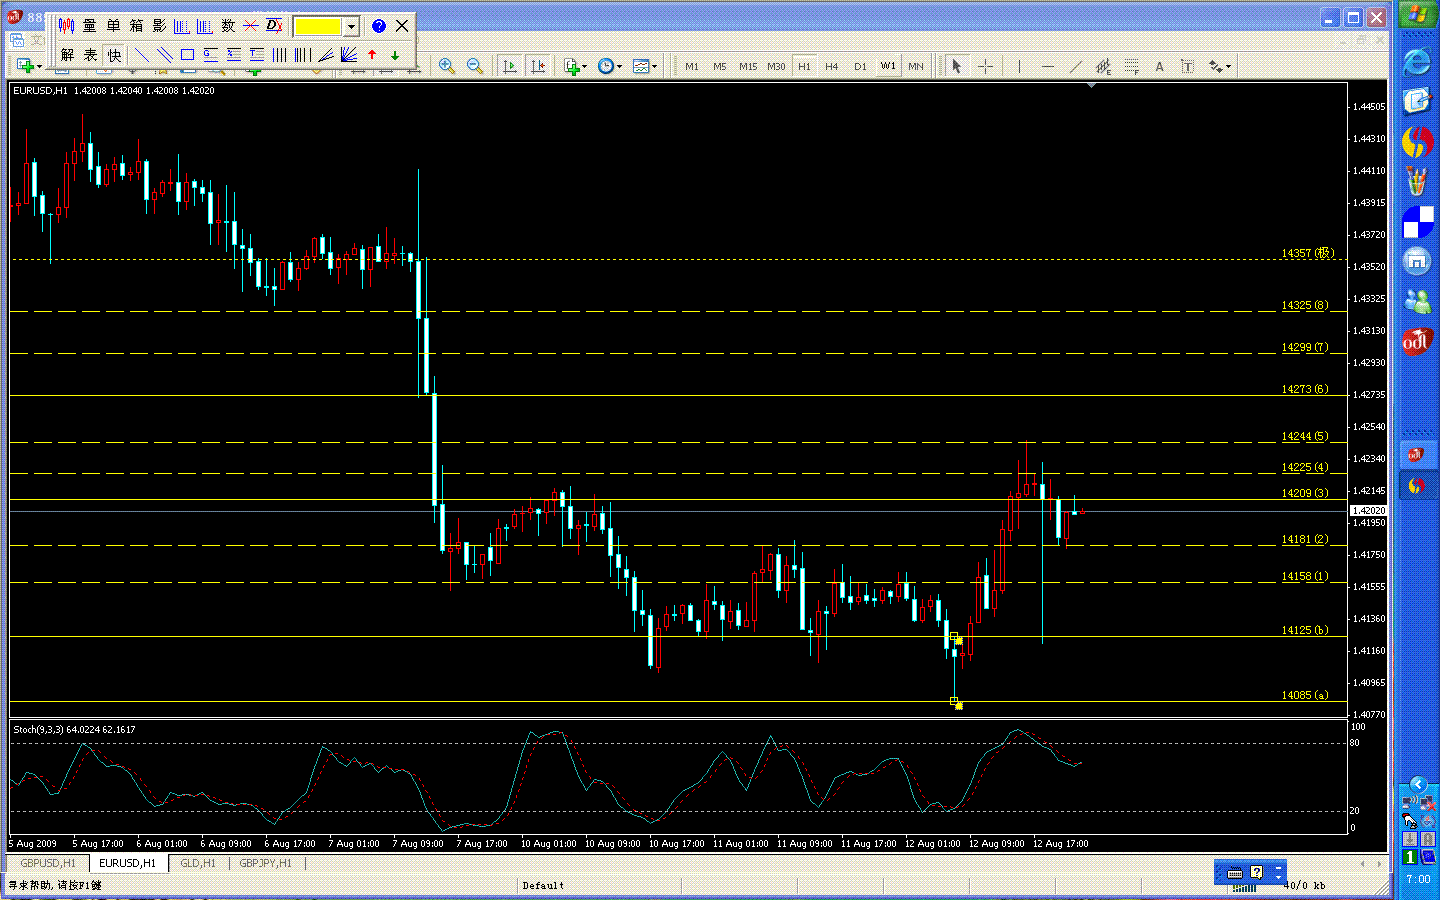This screenshot has height=900, width=1440.
Task: Switch chart timeframe to M15
Action: 748,66
